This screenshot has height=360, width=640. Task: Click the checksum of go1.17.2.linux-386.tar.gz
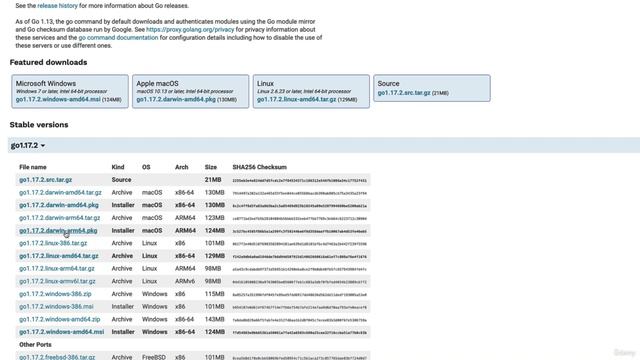(x=300, y=244)
